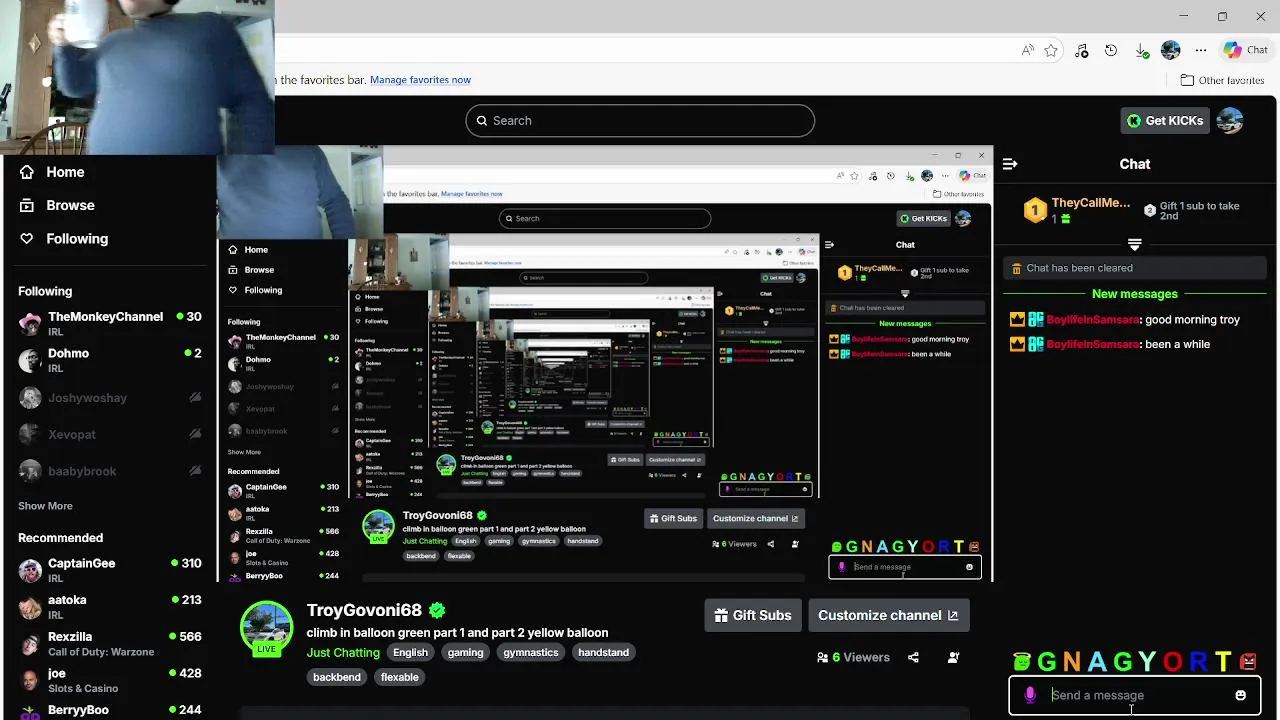Viewport: 1280px width, 720px height.
Task: Open Following heart item in main sidebar
Action: (64, 239)
